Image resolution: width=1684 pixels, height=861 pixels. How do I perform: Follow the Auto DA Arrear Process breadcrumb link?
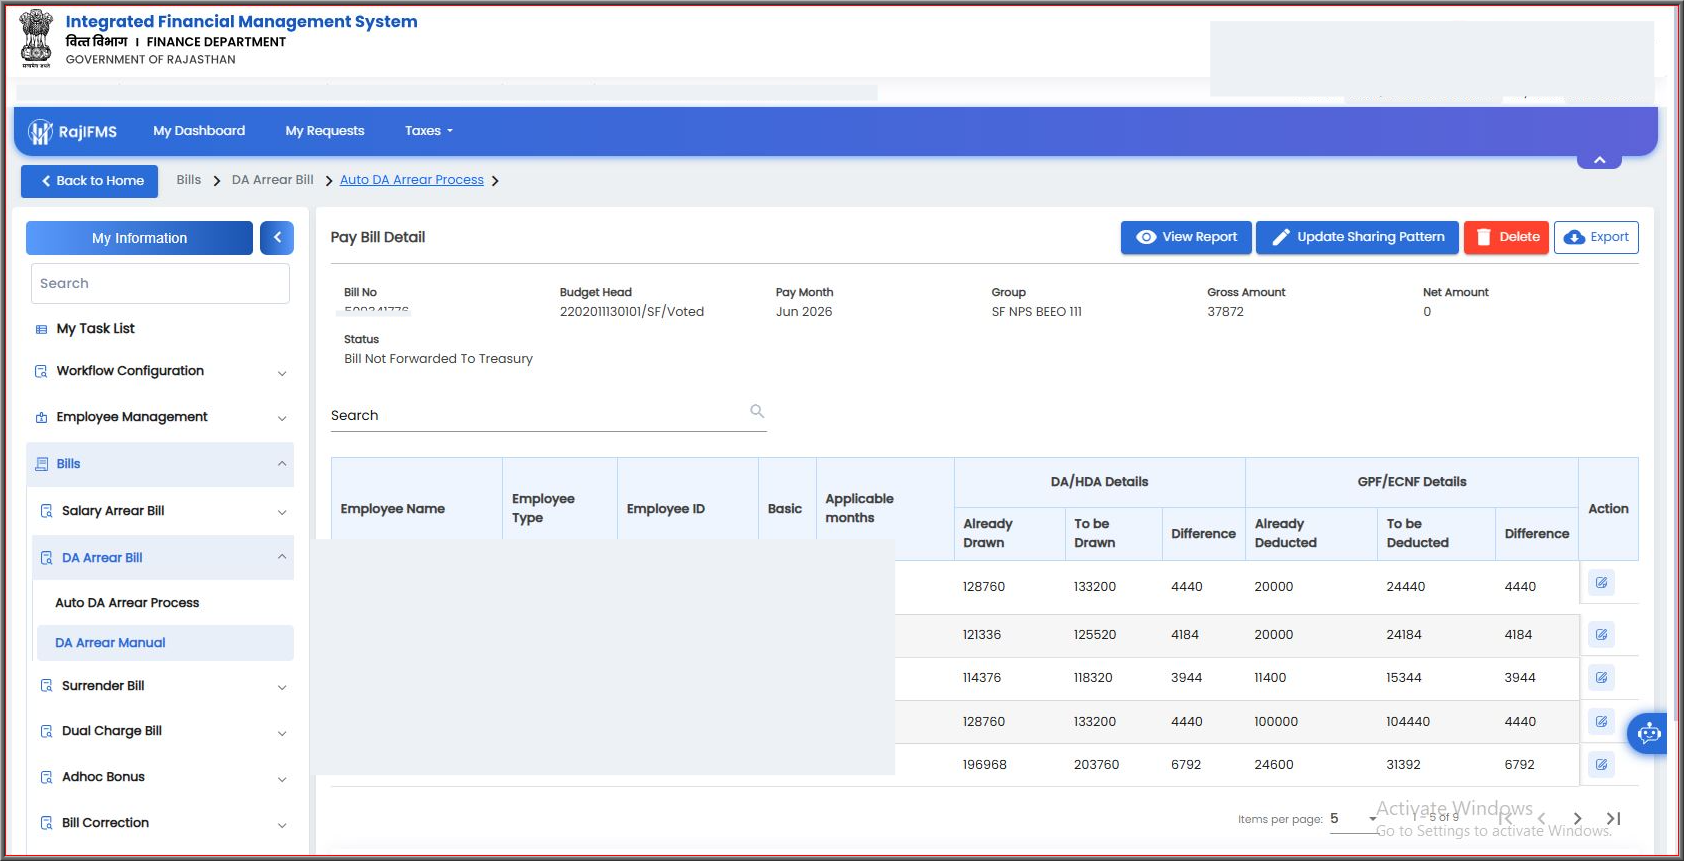point(412,180)
